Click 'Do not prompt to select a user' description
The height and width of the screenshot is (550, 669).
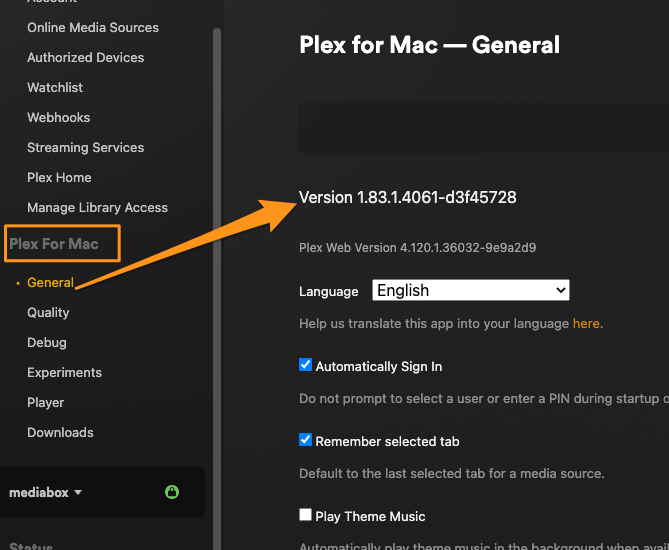[484, 399]
